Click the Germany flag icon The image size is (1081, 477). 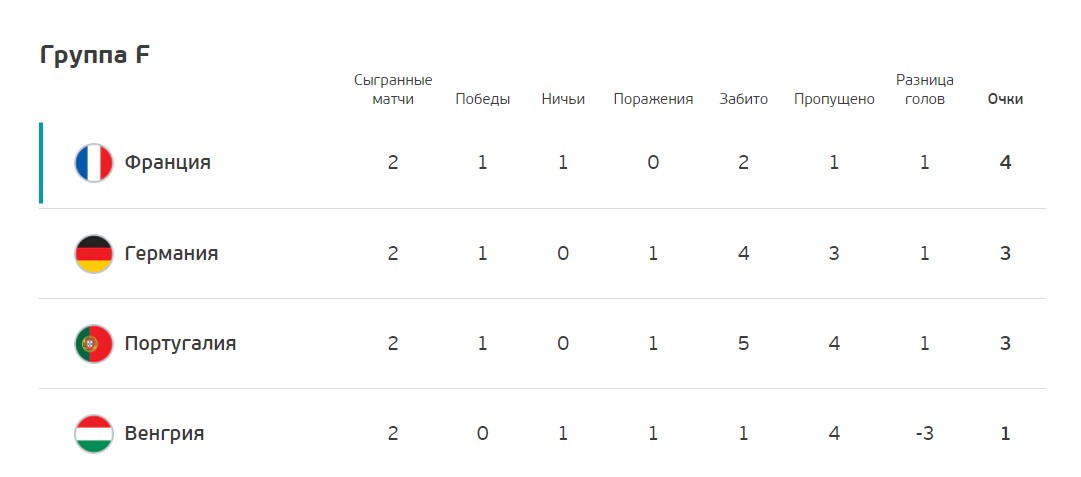click(x=94, y=254)
